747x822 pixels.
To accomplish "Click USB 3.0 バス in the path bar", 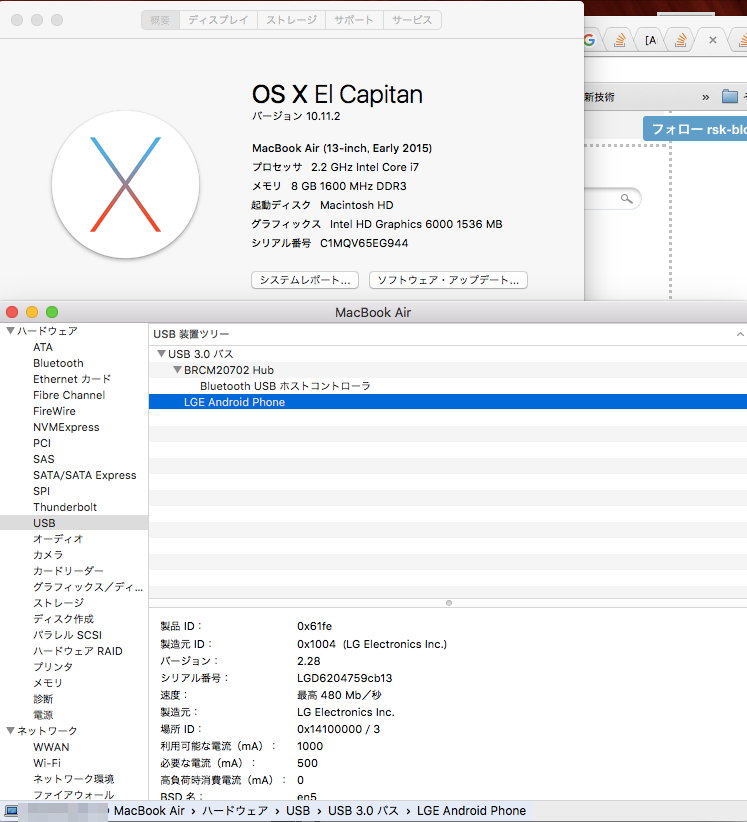I will pyautogui.click(x=363, y=811).
